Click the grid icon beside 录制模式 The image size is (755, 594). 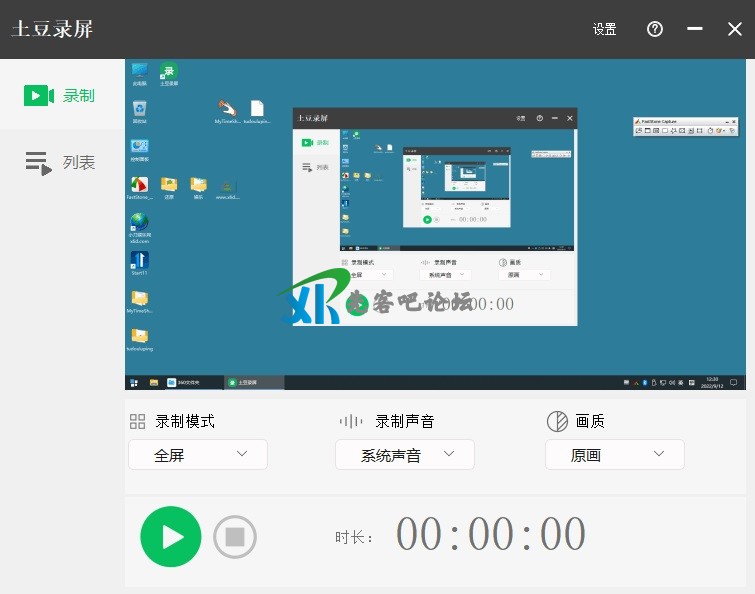[138, 421]
